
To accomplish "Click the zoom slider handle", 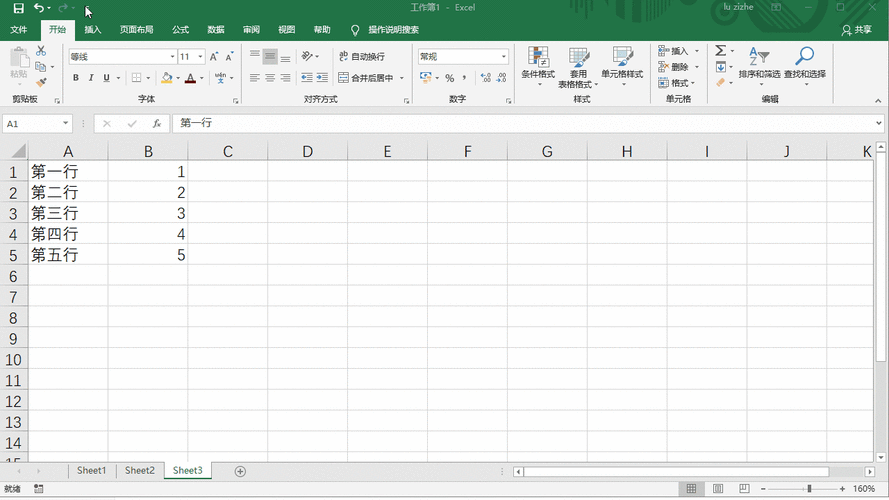I will [809, 489].
